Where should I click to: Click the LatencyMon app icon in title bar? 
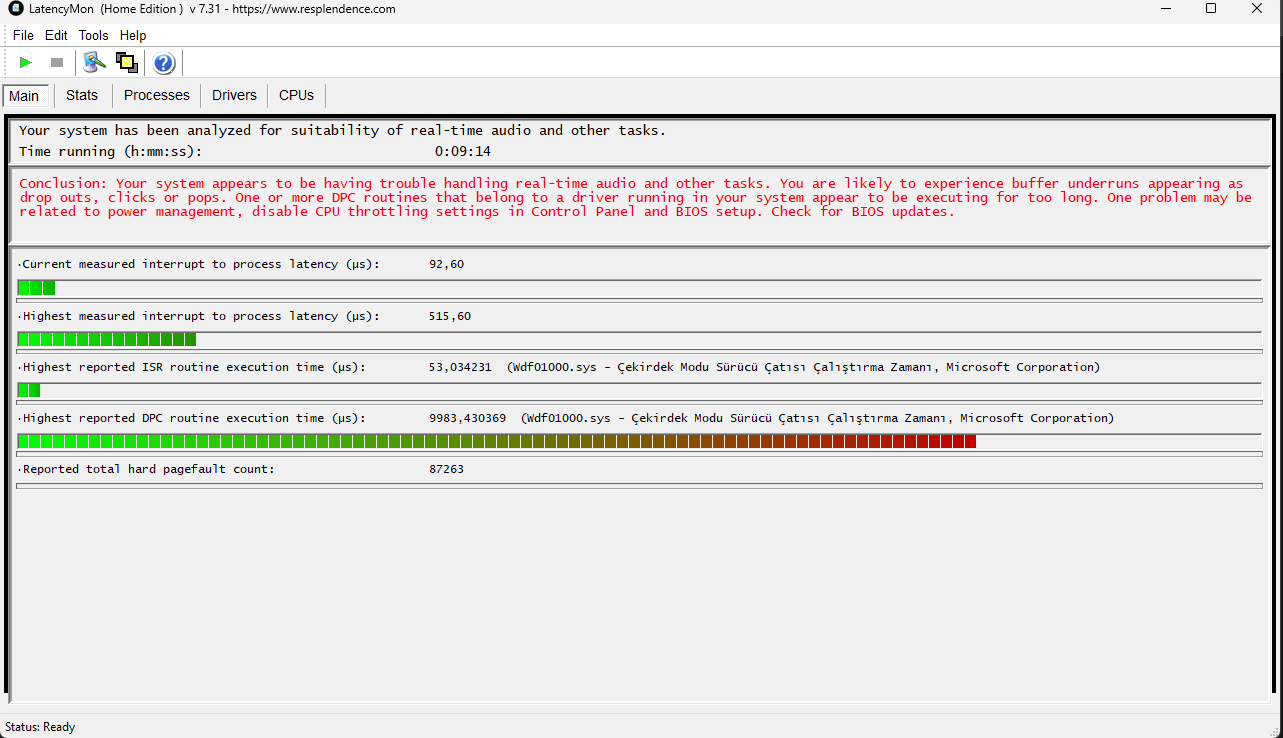16,9
